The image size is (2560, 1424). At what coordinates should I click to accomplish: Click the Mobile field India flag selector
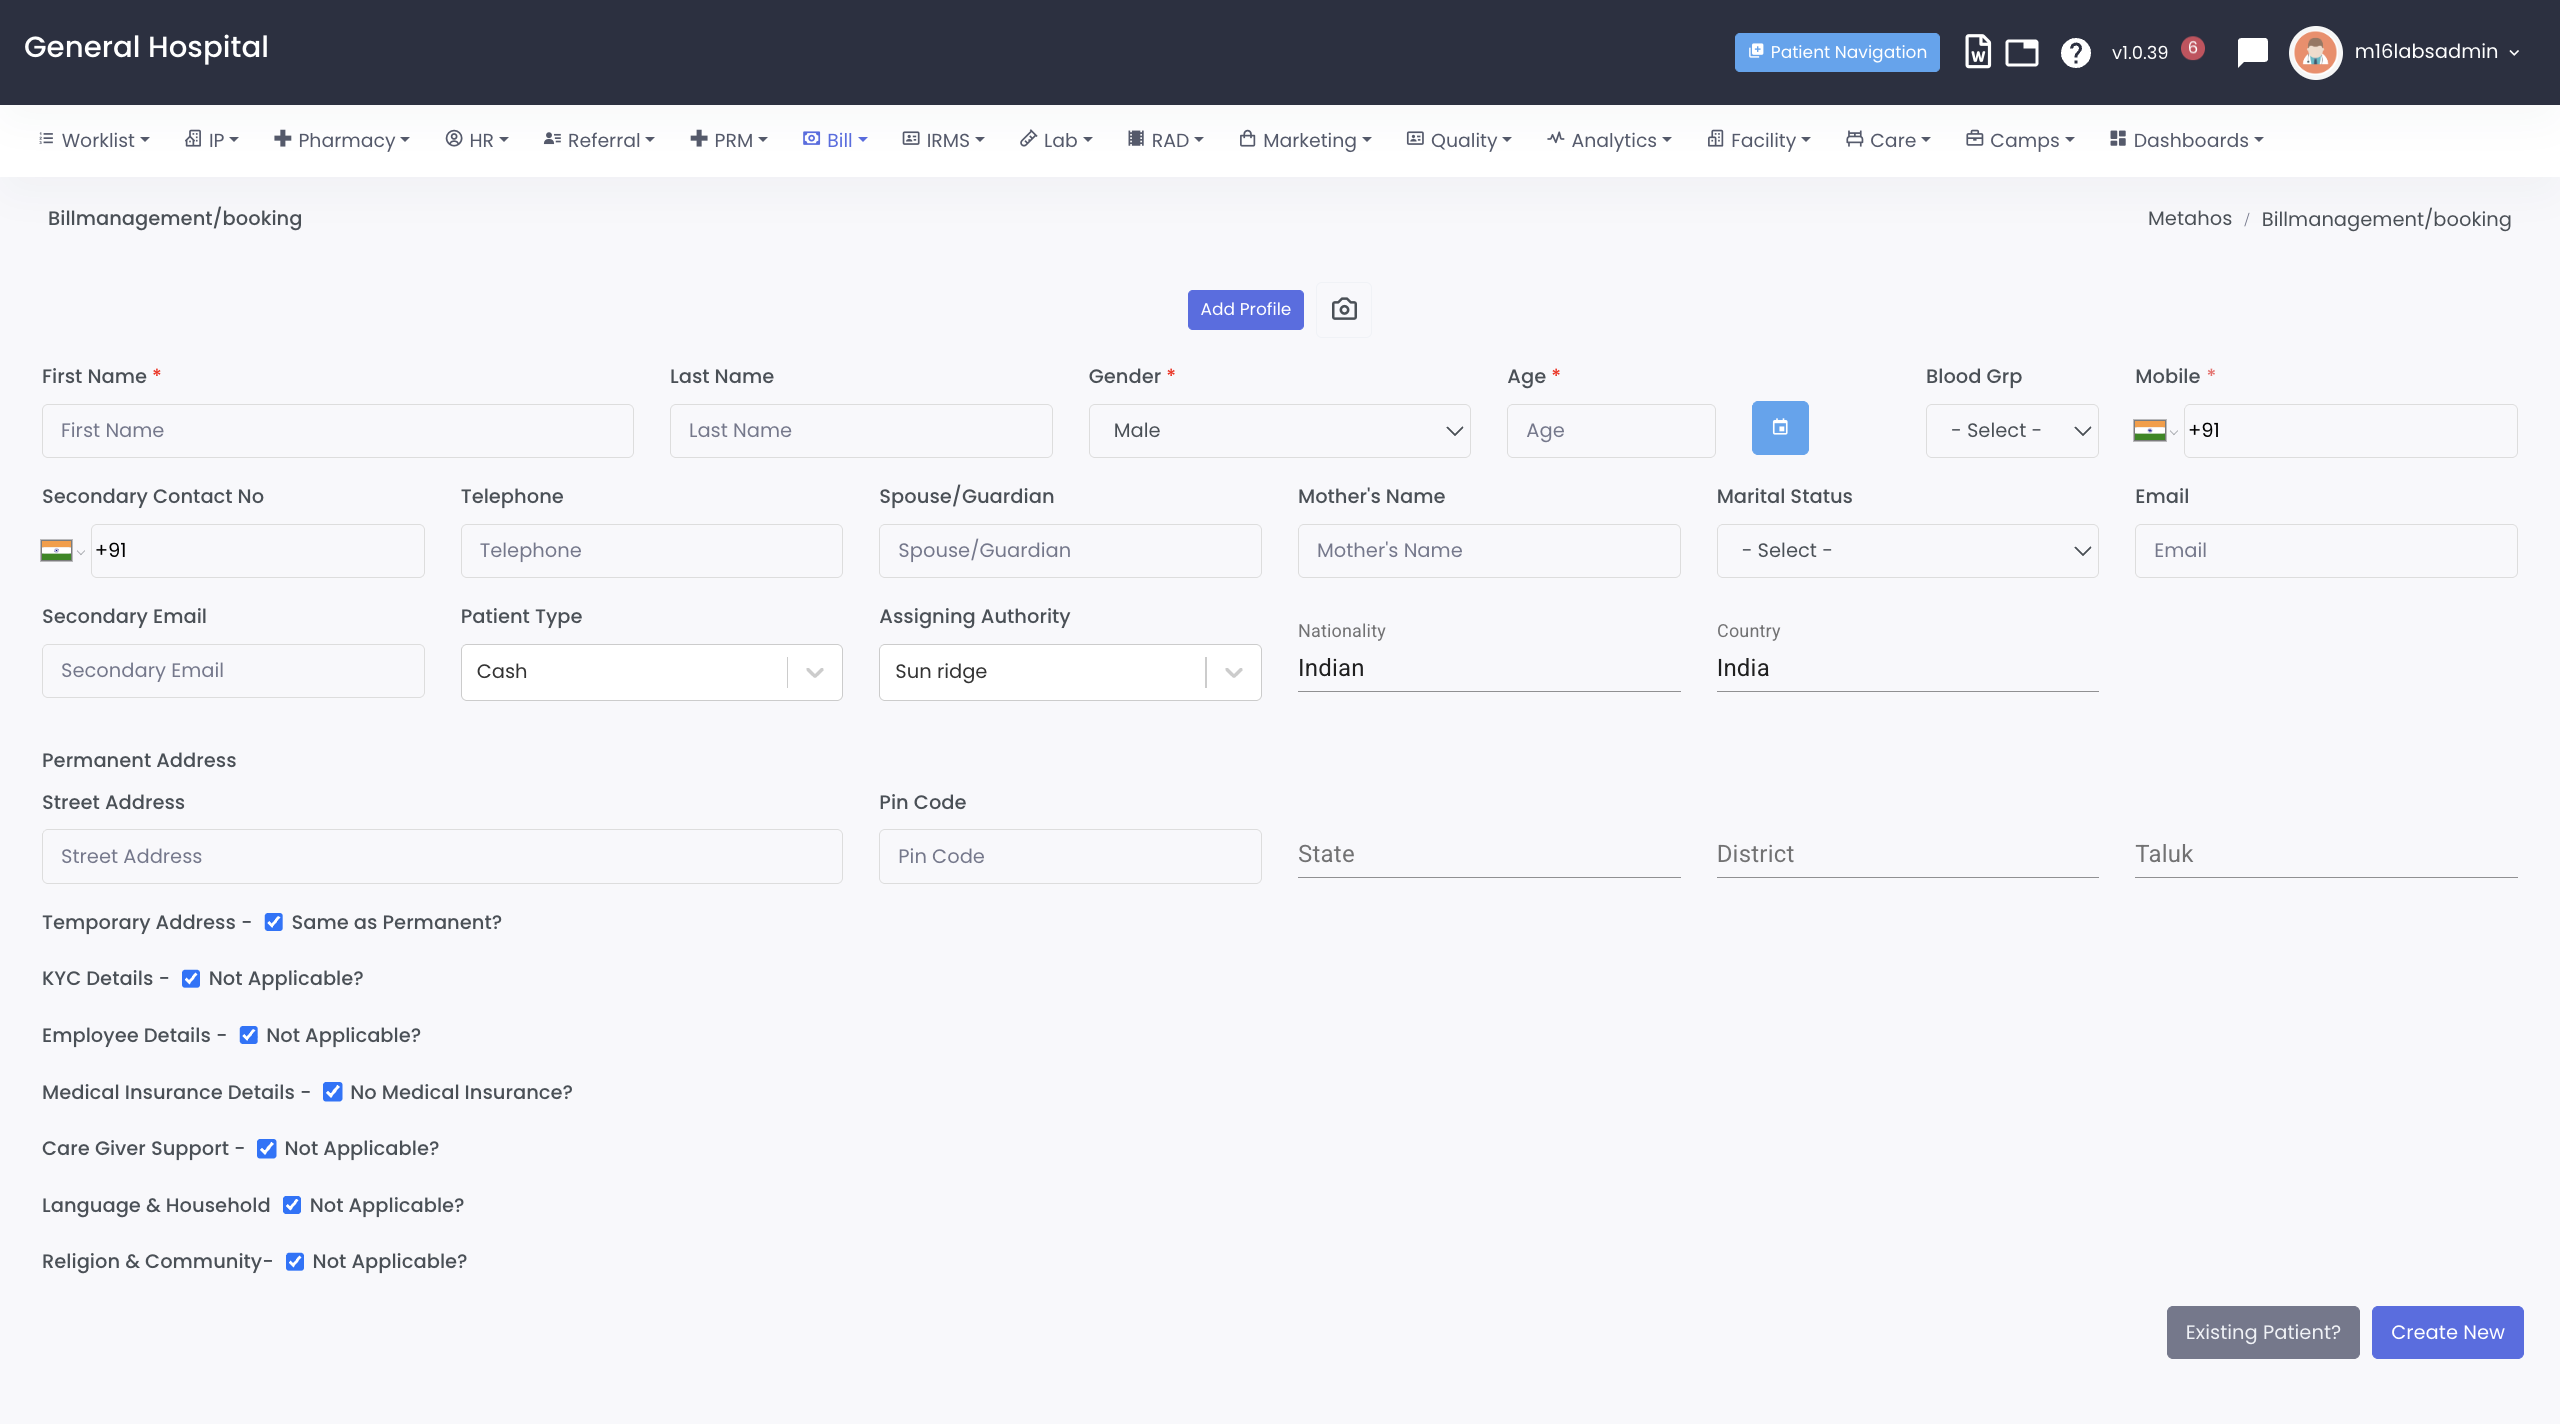click(x=2154, y=431)
